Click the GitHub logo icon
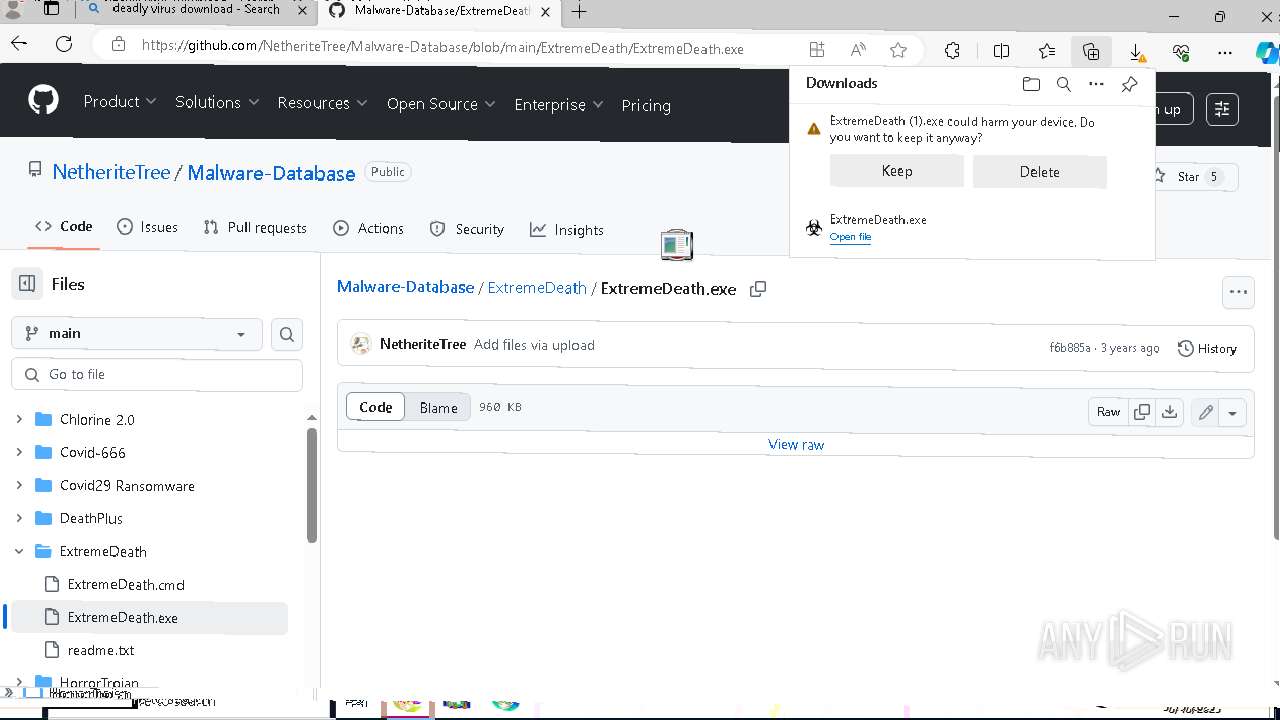This screenshot has height=720, width=1280. coord(43,100)
